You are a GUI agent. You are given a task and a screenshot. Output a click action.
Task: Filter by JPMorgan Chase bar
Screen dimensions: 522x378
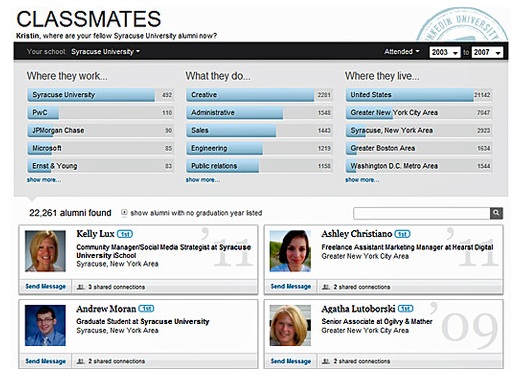[100, 130]
